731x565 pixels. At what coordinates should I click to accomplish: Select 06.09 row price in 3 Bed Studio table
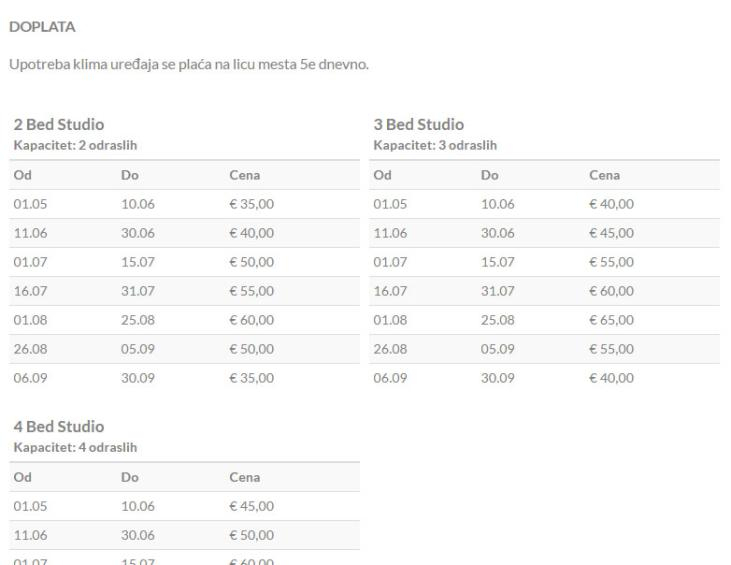612,379
